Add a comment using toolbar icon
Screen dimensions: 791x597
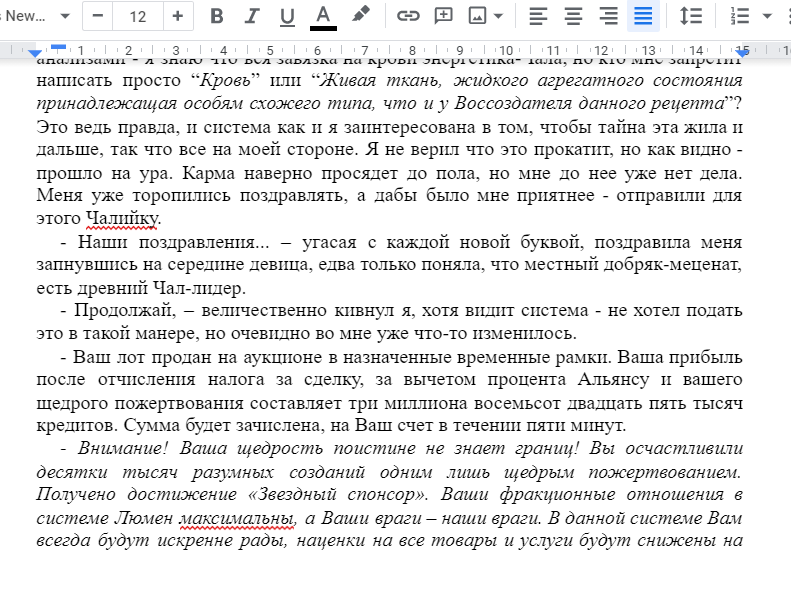tap(443, 16)
